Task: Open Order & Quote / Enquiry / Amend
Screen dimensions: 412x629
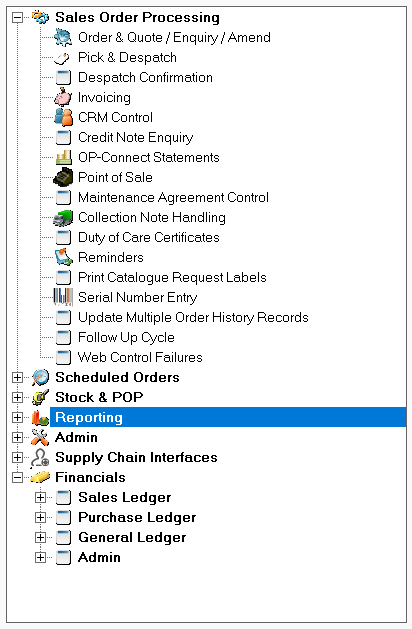Action: tap(174, 37)
